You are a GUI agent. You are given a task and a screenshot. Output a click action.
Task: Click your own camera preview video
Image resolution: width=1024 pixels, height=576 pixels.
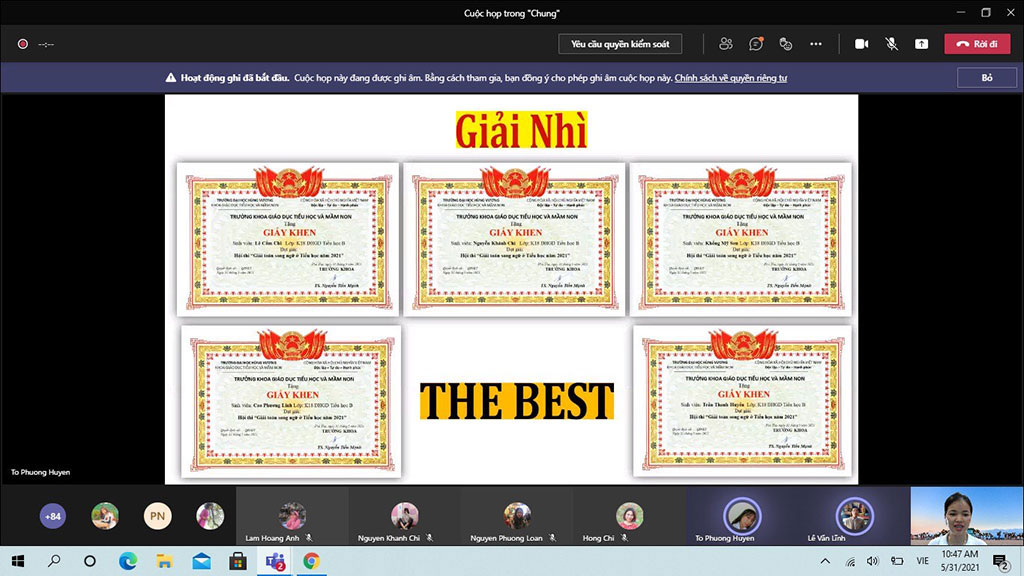pyautogui.click(x=967, y=516)
